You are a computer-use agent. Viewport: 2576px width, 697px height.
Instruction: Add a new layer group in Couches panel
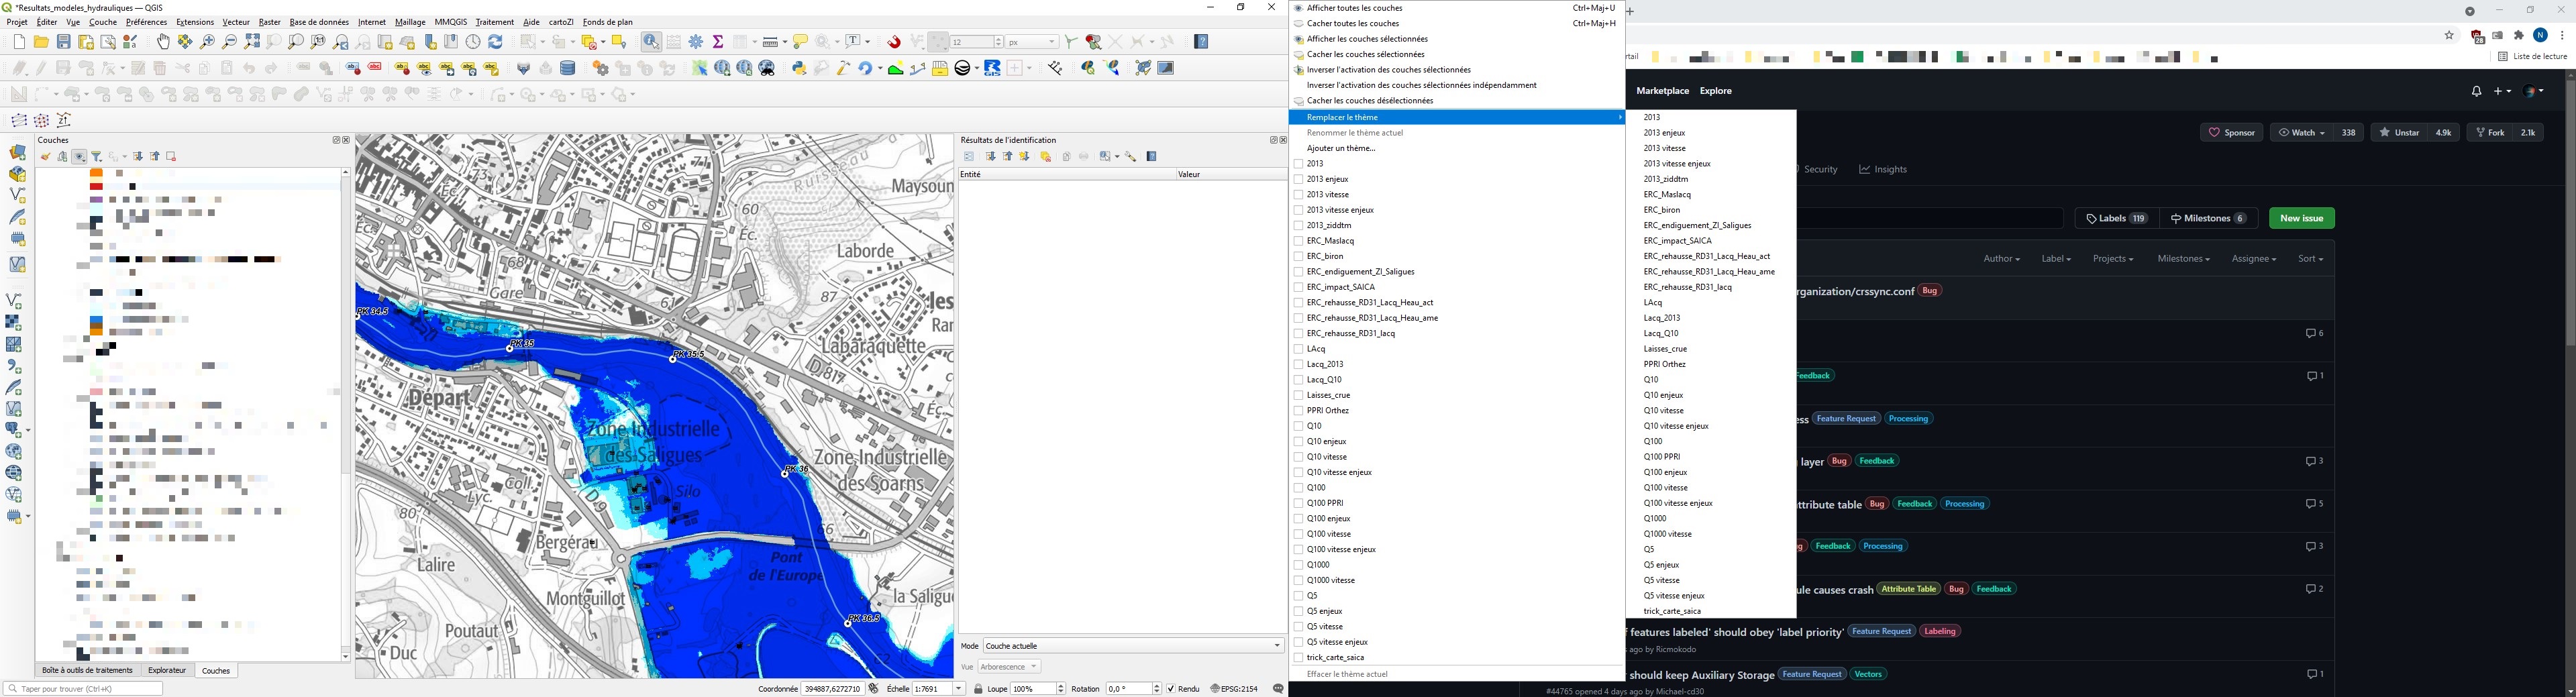pyautogui.click(x=62, y=157)
